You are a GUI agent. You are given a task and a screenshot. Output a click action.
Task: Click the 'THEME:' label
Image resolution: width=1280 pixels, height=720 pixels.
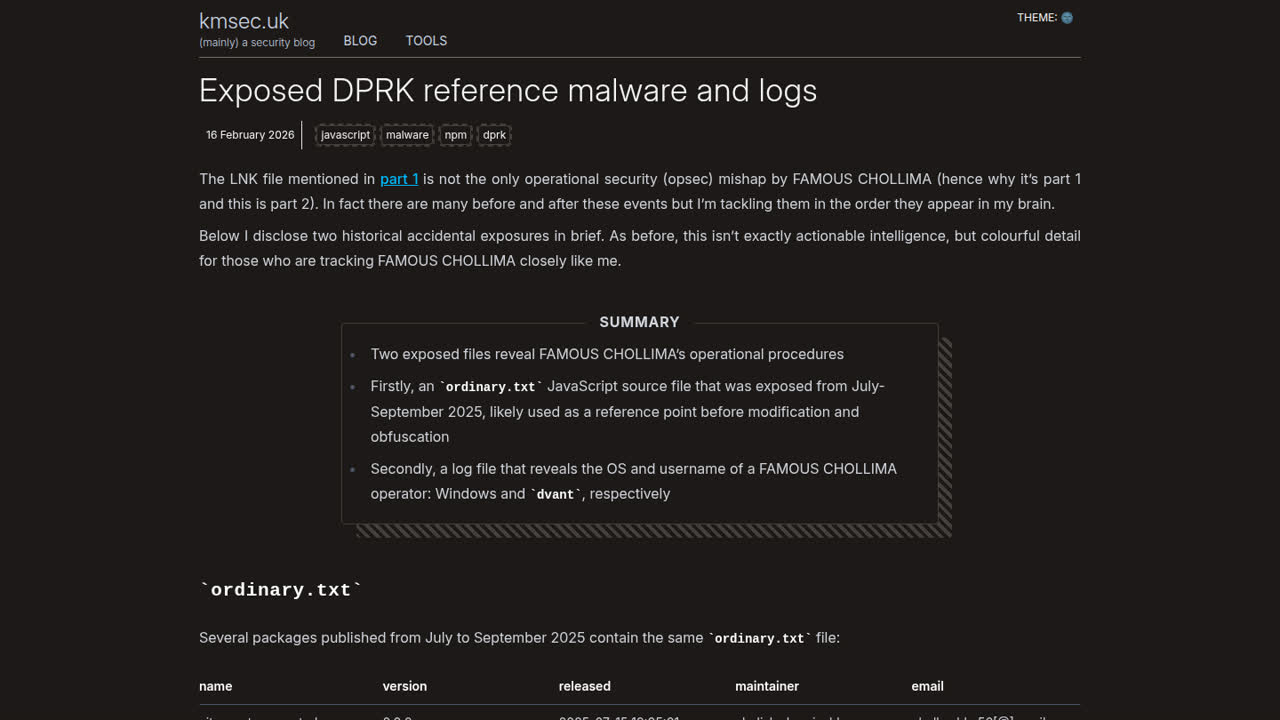click(x=1037, y=18)
